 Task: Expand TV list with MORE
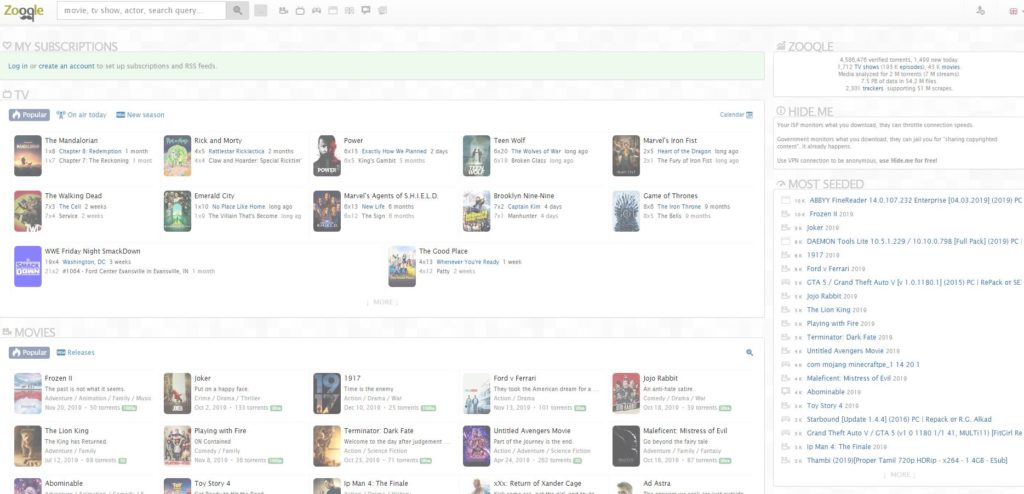coord(383,303)
